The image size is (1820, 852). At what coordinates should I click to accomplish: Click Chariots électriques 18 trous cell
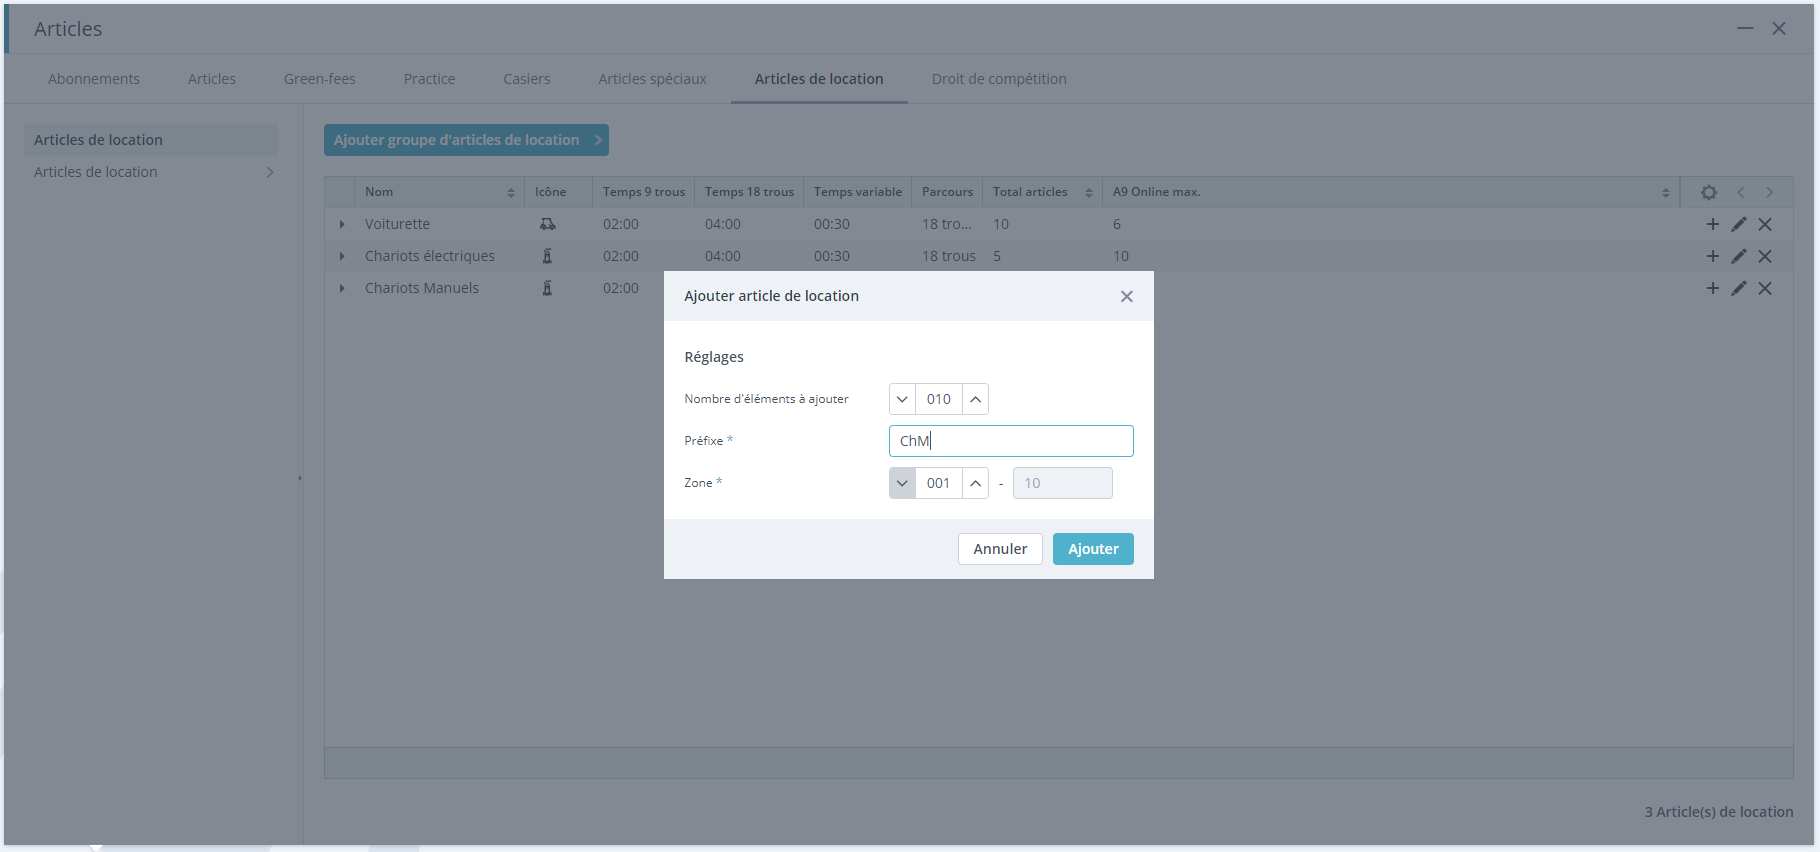(948, 256)
